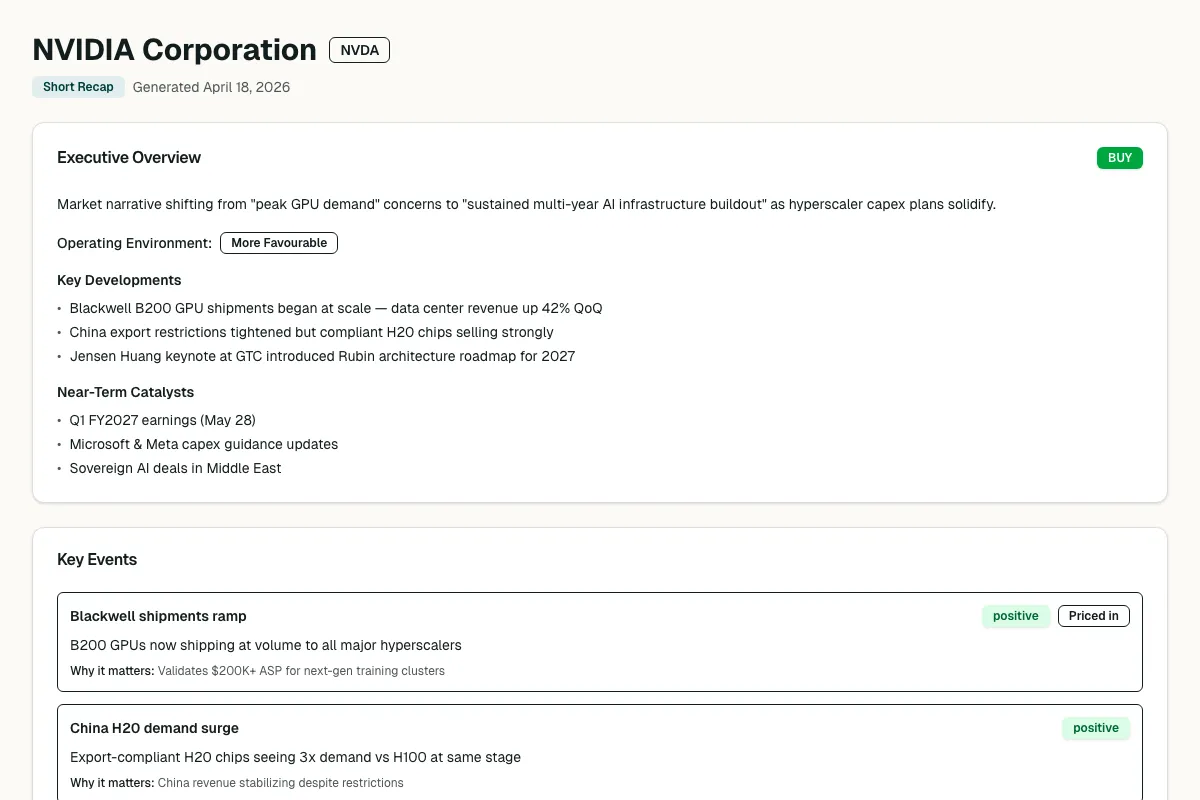Click the Key Developments subheading
The width and height of the screenshot is (1200, 800).
point(119,280)
